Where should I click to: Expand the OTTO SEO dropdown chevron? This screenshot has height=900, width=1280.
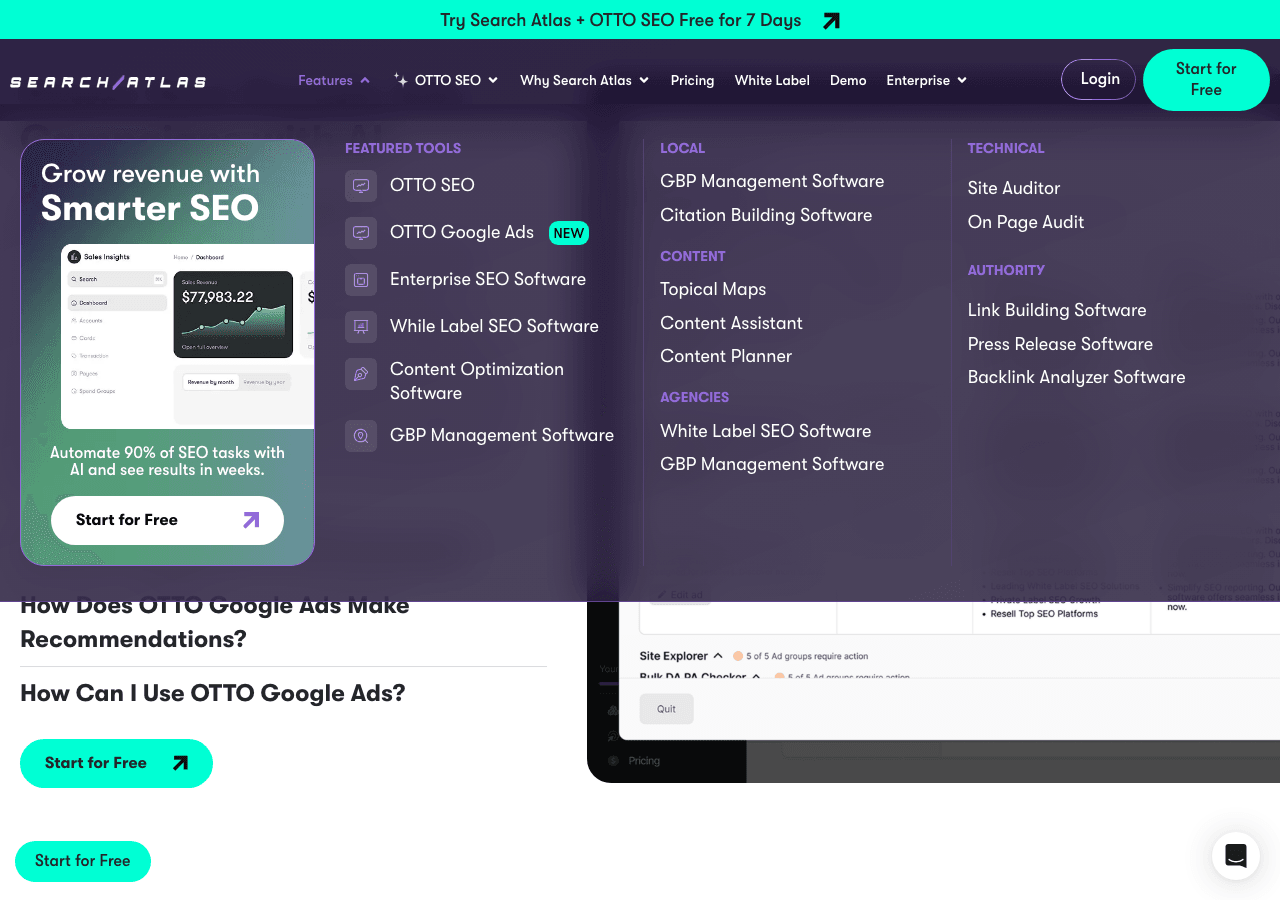[x=493, y=80]
